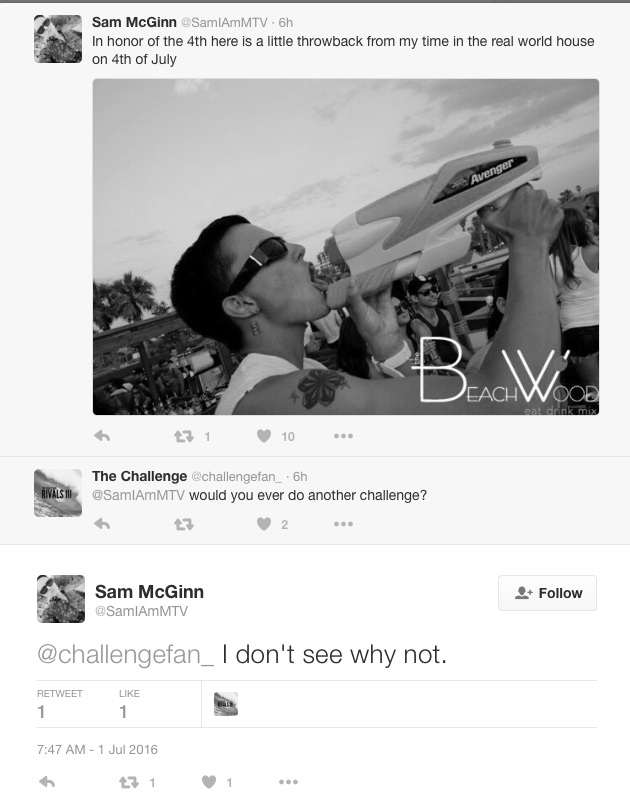View the water gun beach photo
Screen dimensions: 630x805
point(346,247)
